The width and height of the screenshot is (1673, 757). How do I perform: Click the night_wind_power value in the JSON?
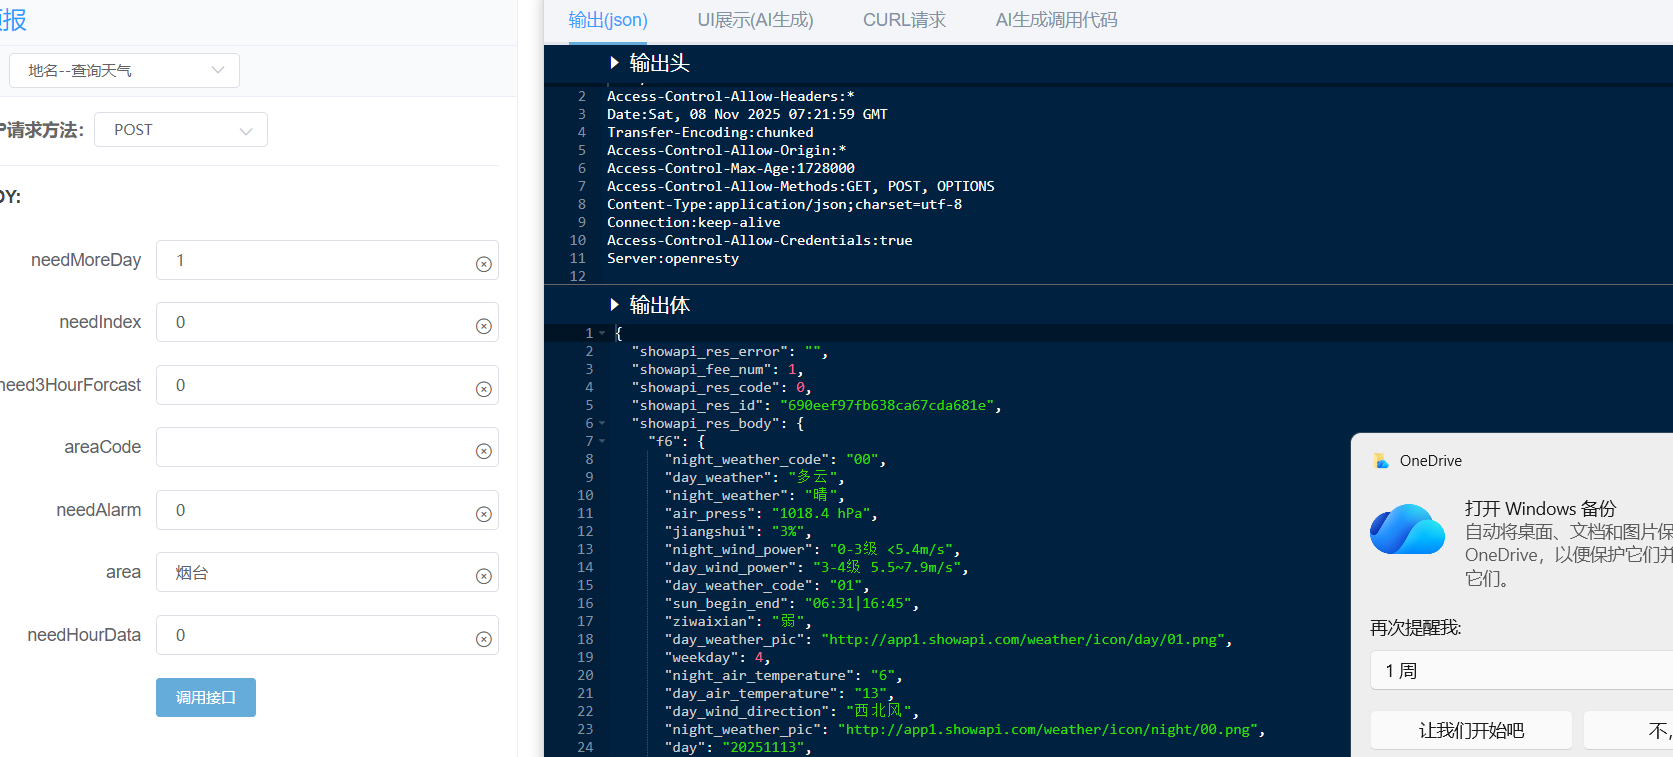tap(891, 549)
